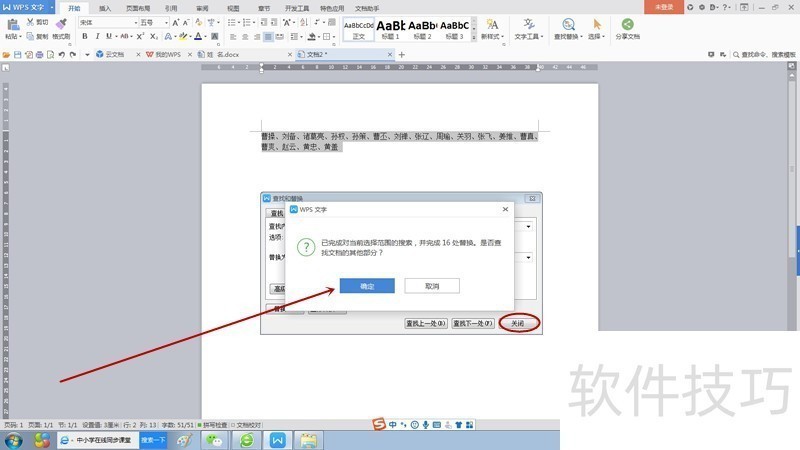Toggle Italic formatting

point(97,36)
